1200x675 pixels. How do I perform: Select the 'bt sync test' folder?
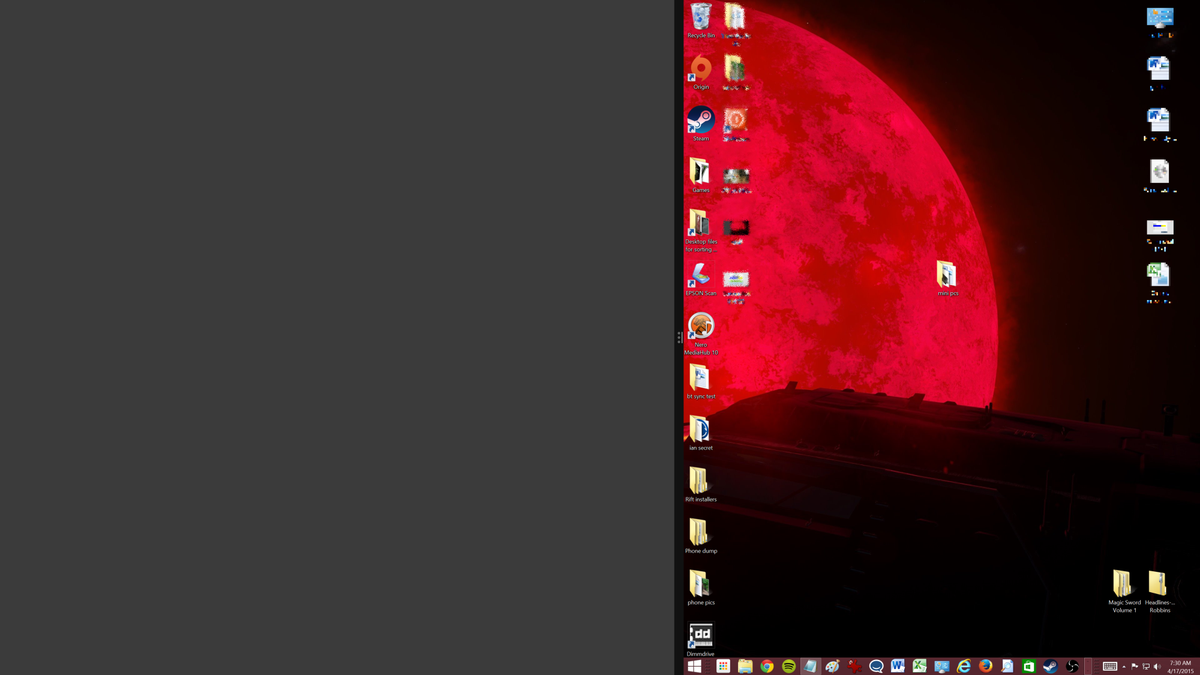tap(701, 382)
